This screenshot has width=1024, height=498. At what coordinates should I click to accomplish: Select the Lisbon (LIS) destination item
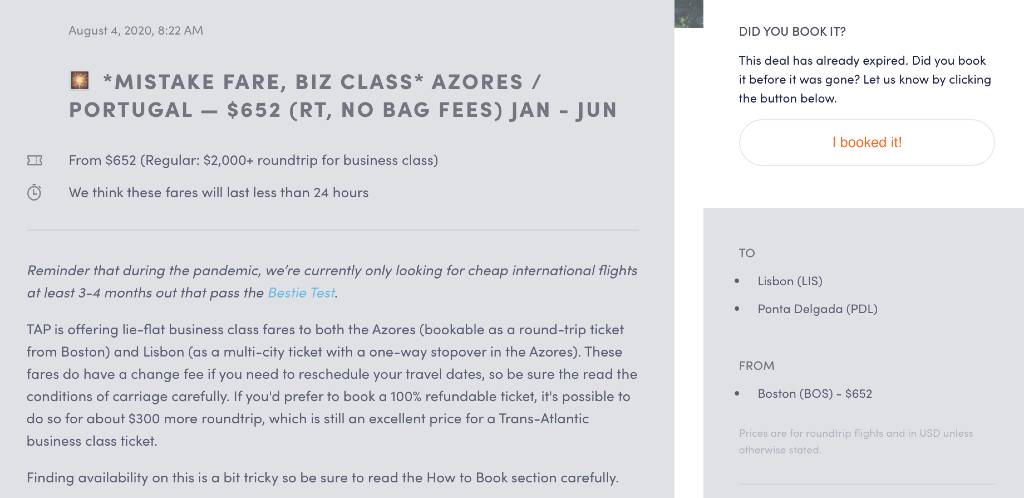click(x=790, y=281)
